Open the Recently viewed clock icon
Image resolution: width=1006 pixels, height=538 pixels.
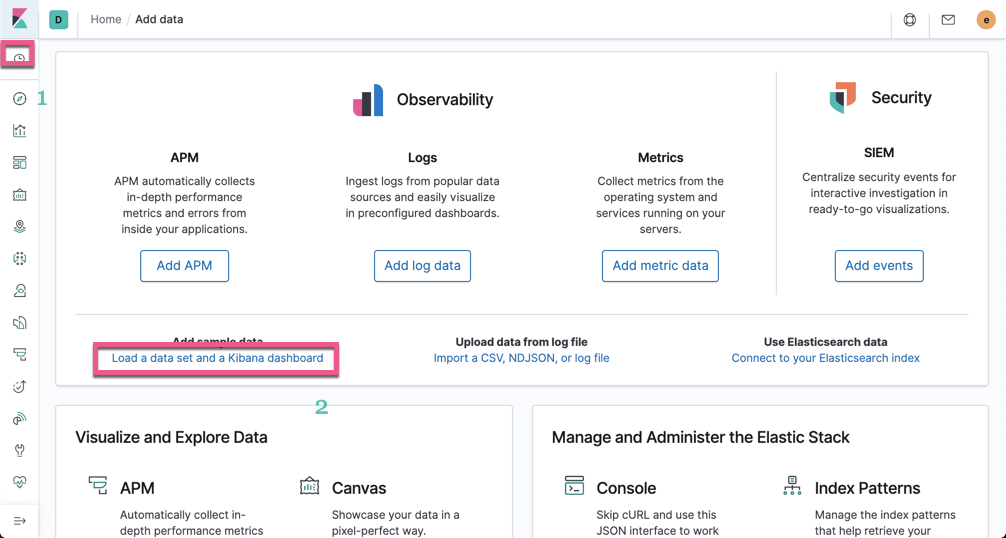click(x=19, y=58)
